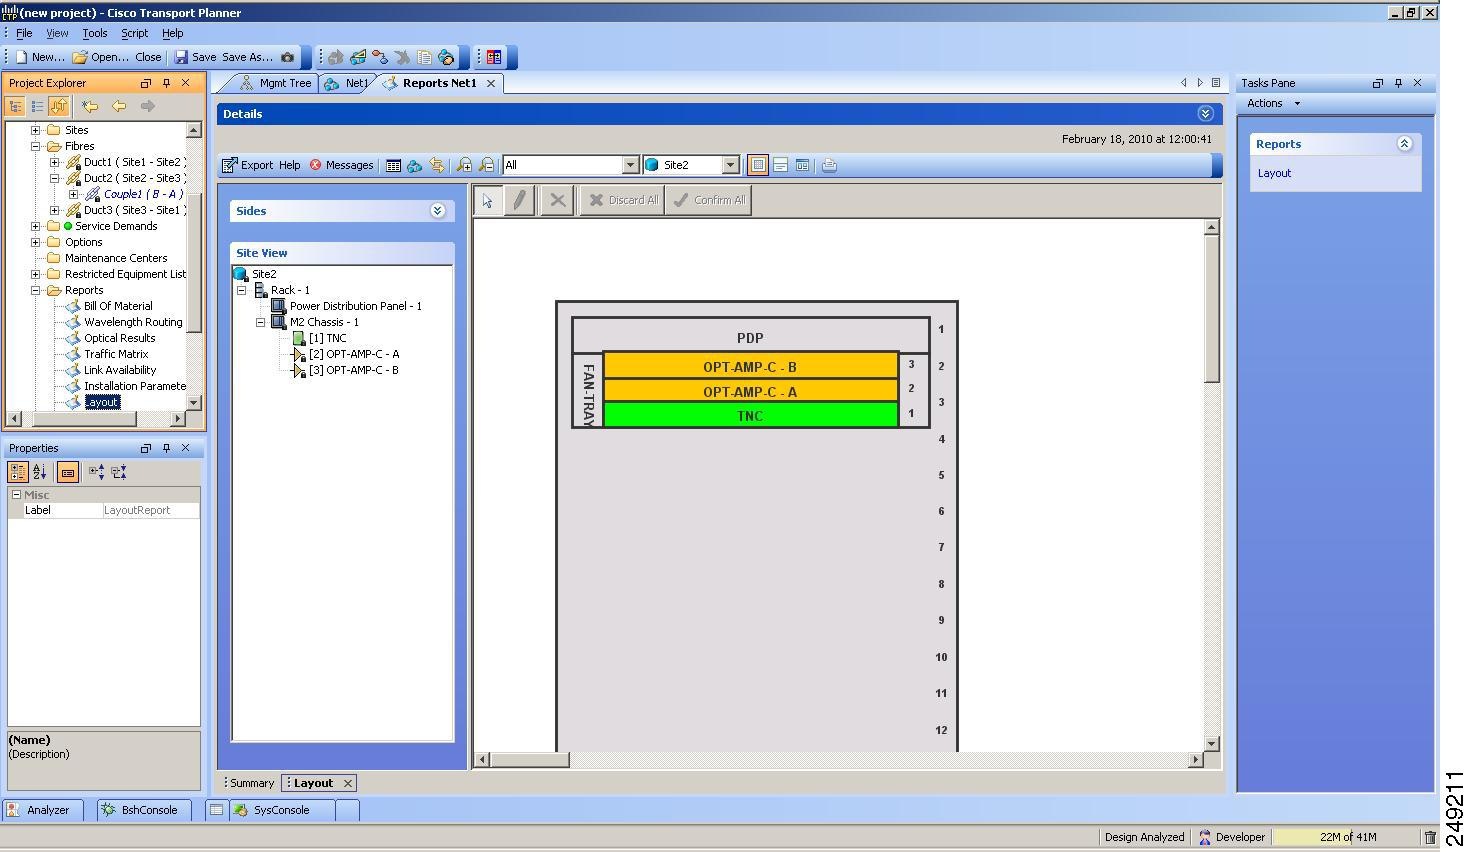This screenshot has width=1469, height=852.
Task: Open the Tools menu
Action: [94, 33]
